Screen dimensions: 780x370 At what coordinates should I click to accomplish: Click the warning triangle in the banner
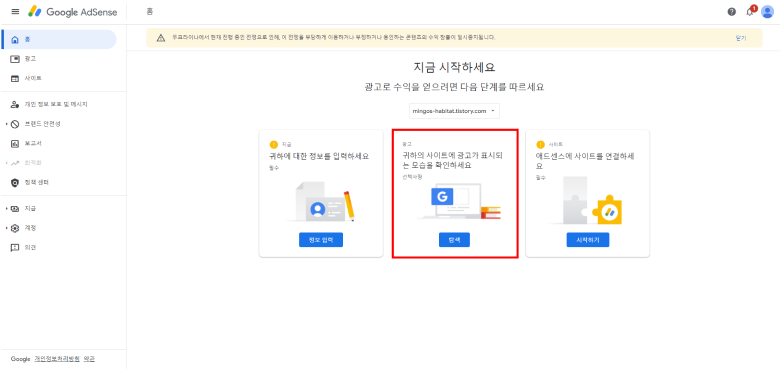[161, 38]
